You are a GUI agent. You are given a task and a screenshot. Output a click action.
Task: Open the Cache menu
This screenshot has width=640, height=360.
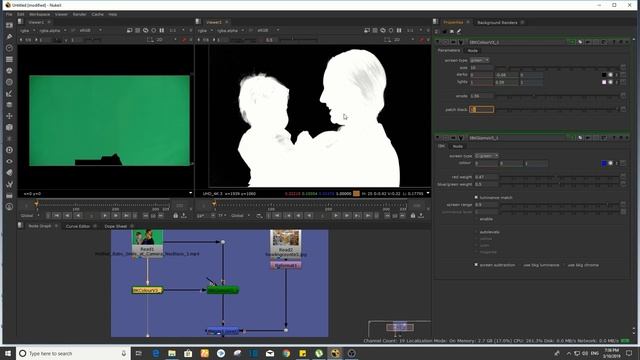[x=97, y=14]
